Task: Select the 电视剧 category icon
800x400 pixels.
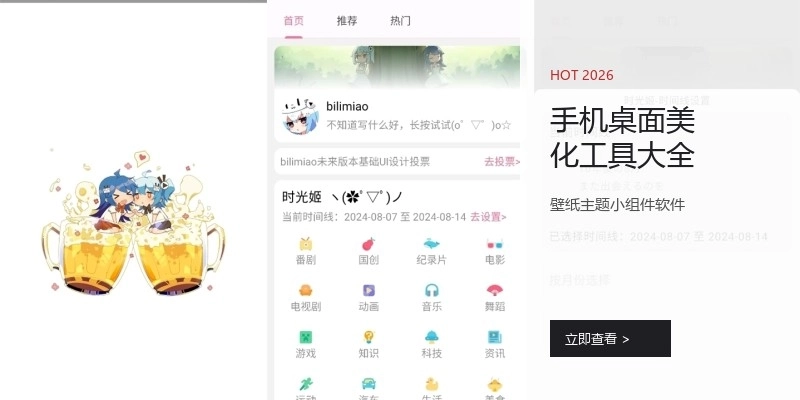Action: pos(306,290)
